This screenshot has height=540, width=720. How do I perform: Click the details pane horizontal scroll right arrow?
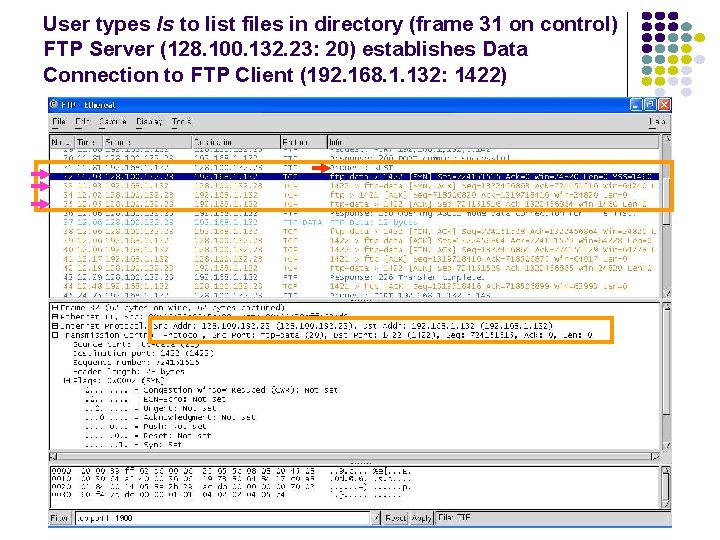coord(656,456)
